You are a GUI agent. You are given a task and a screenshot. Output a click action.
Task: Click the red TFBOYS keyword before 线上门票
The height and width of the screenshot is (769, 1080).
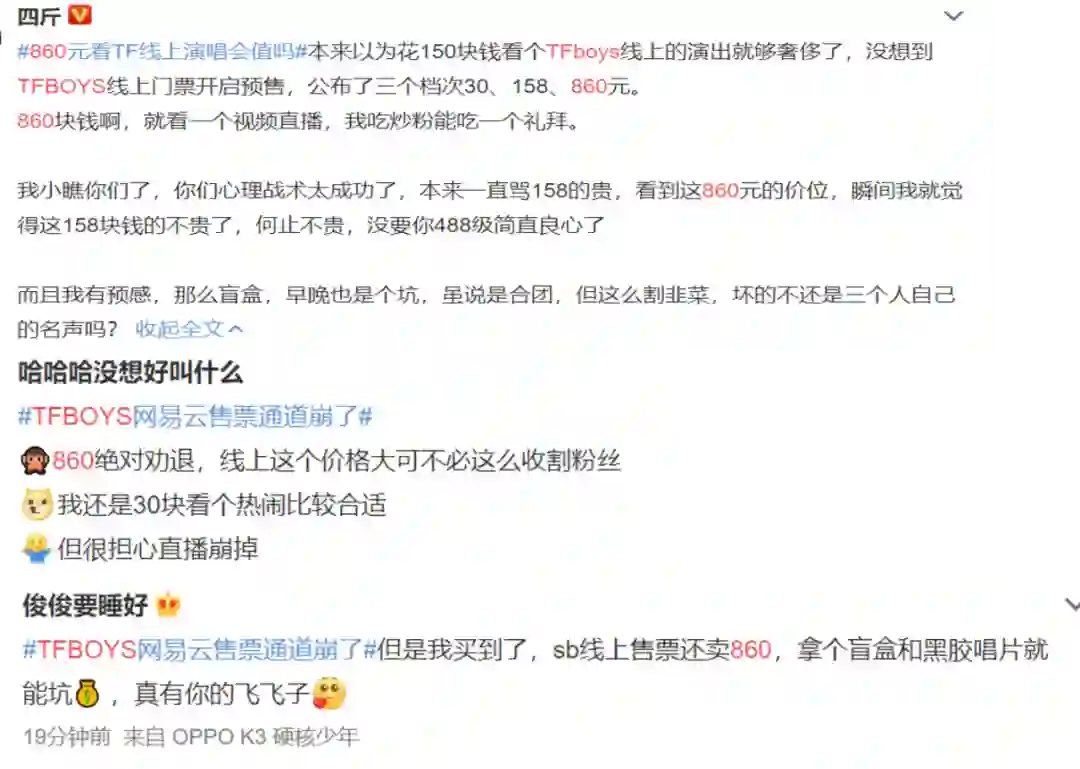click(61, 86)
